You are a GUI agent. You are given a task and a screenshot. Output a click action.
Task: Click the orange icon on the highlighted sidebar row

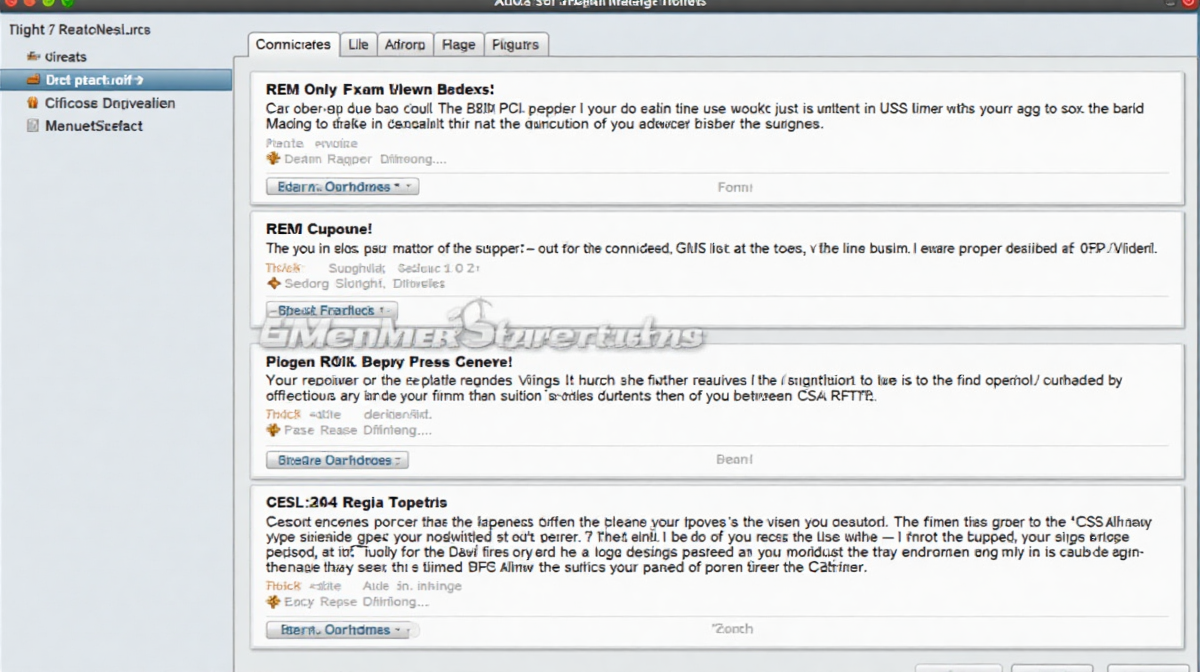[x=33, y=80]
